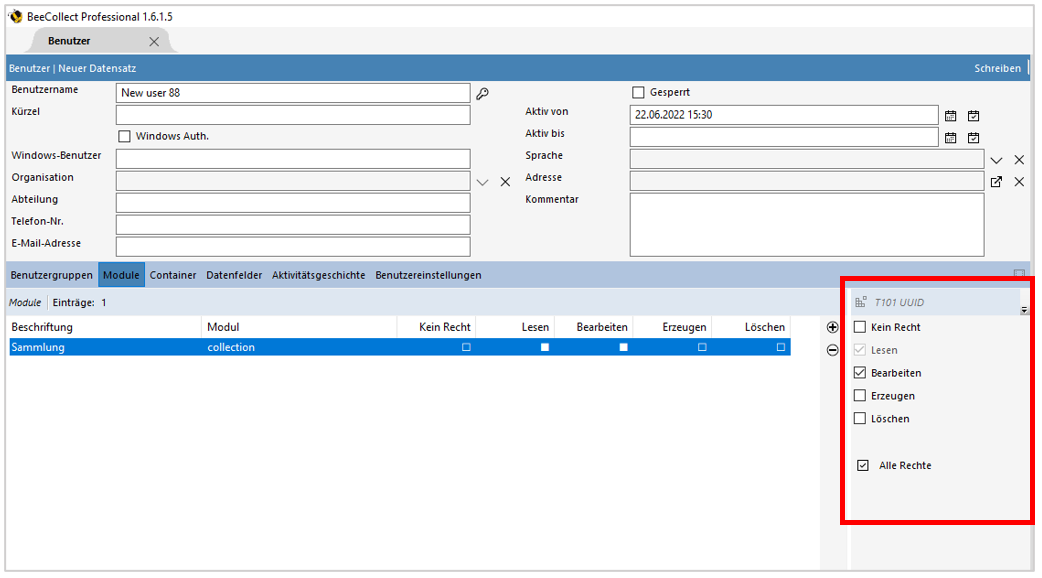Set current date icon for Aktiv bis
This screenshot has height=578, width=1042.
click(x=973, y=138)
